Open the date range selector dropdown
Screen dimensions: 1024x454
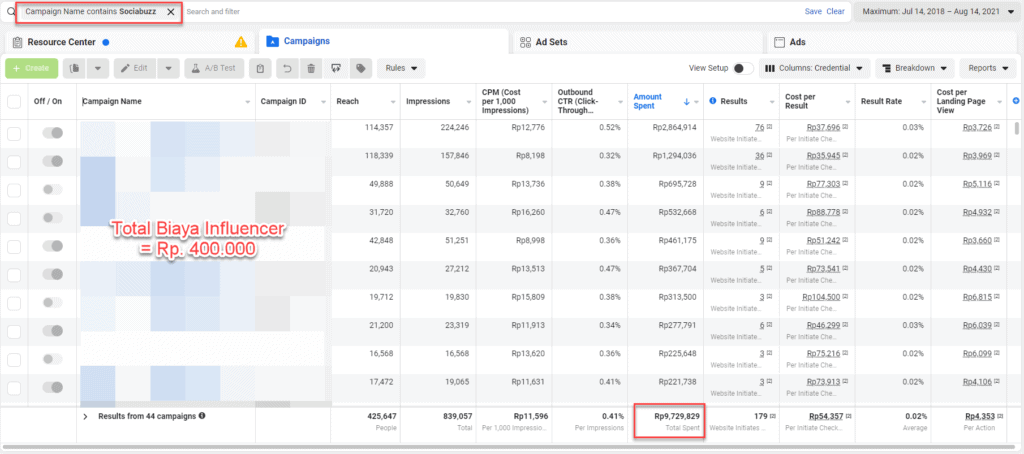[934, 12]
